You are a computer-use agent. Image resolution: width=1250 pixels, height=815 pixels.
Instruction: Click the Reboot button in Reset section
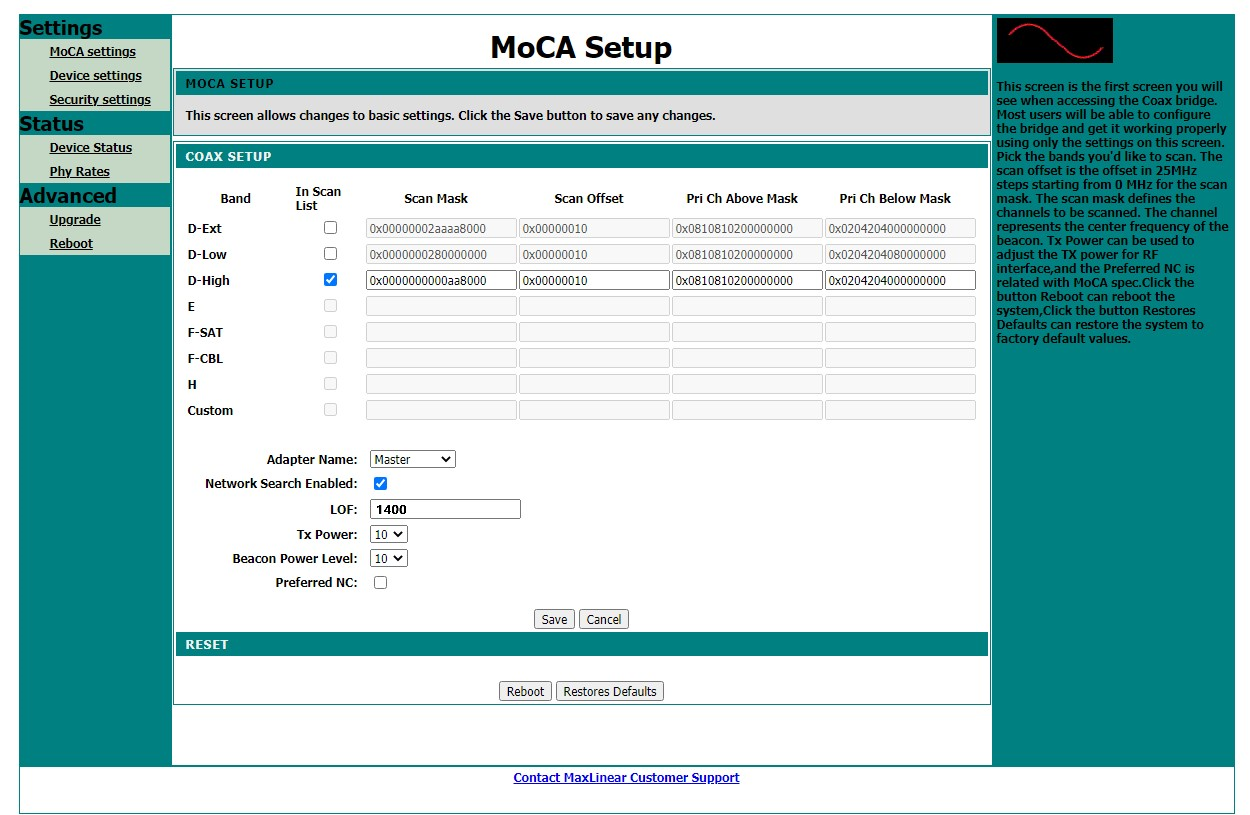click(525, 690)
